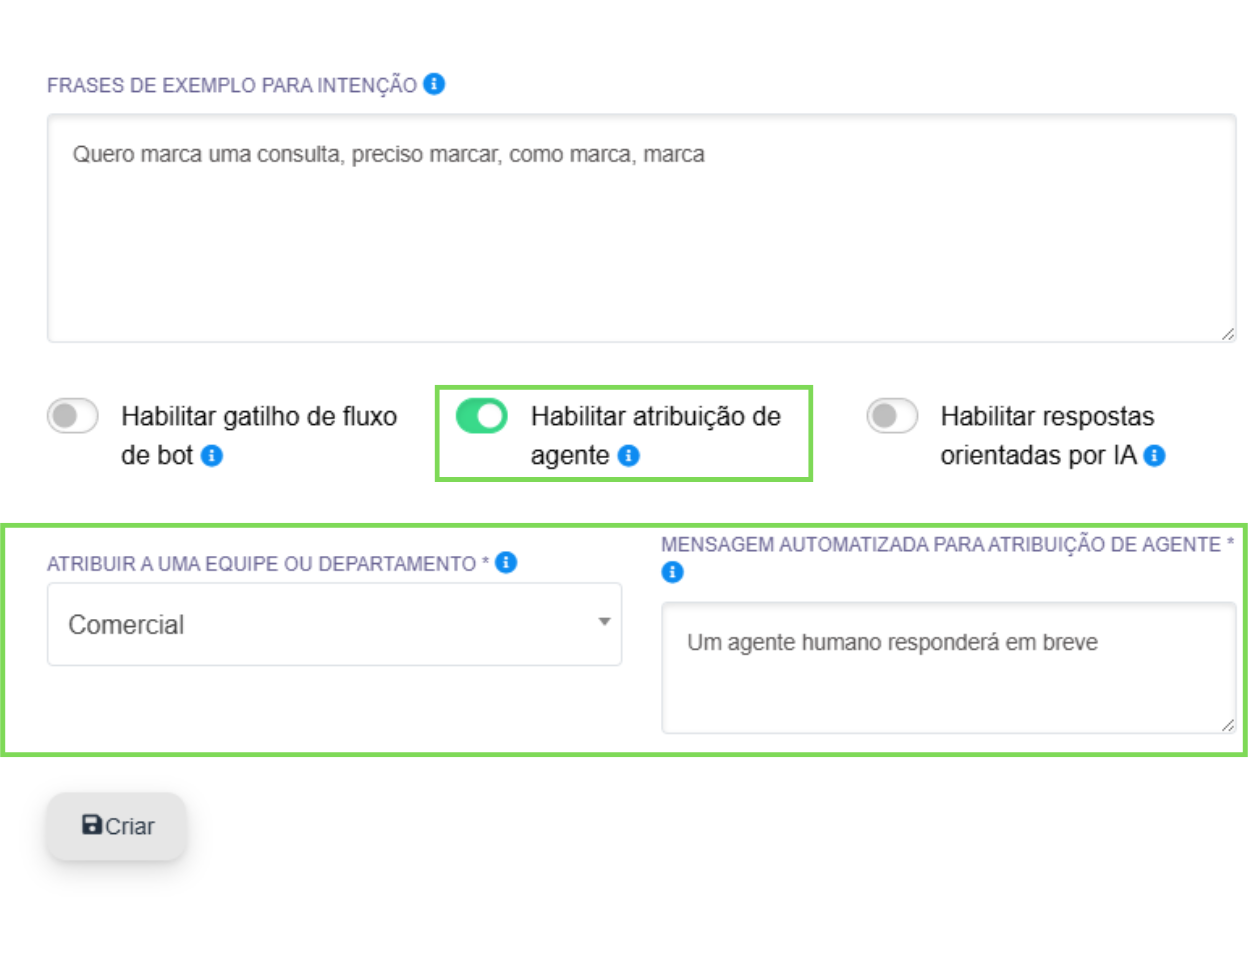Click the Habilitar atribuição de agente label
Image resolution: width=1248 pixels, height=964 pixels.
coord(656,436)
